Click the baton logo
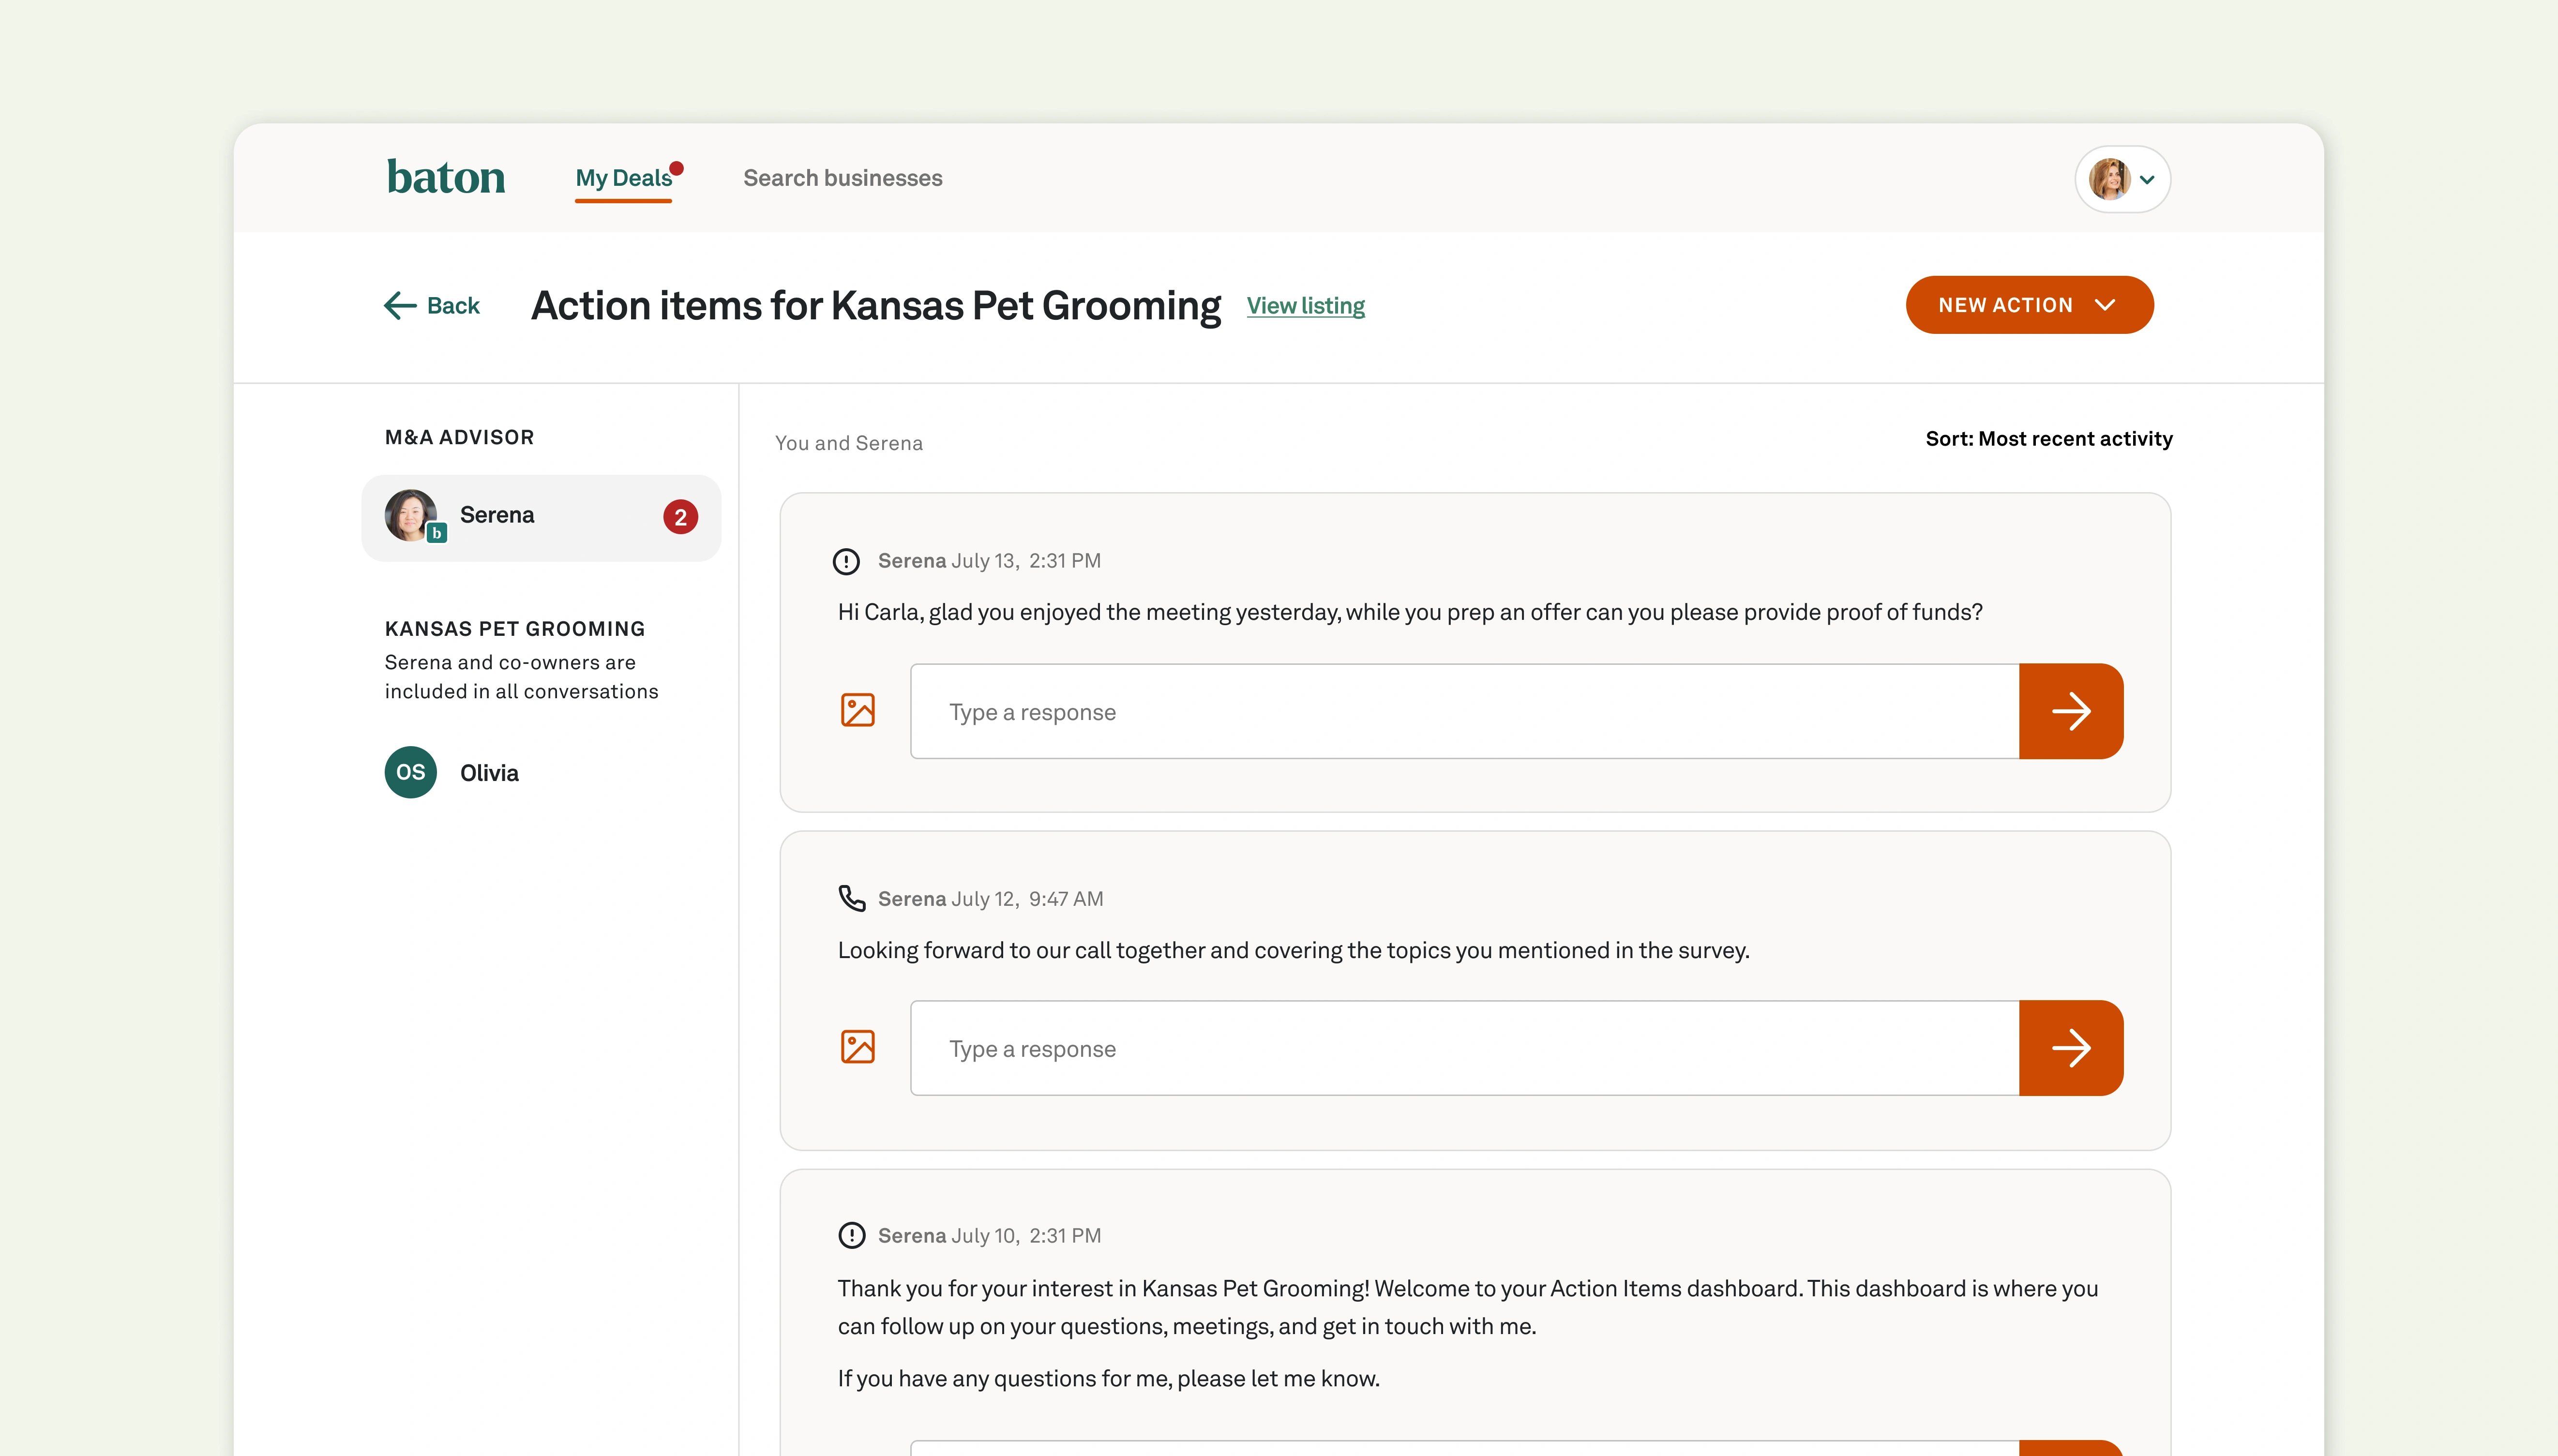 (x=446, y=178)
